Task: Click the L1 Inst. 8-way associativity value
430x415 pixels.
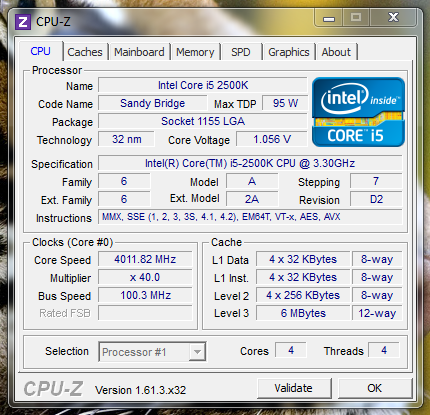Action: coord(377,277)
